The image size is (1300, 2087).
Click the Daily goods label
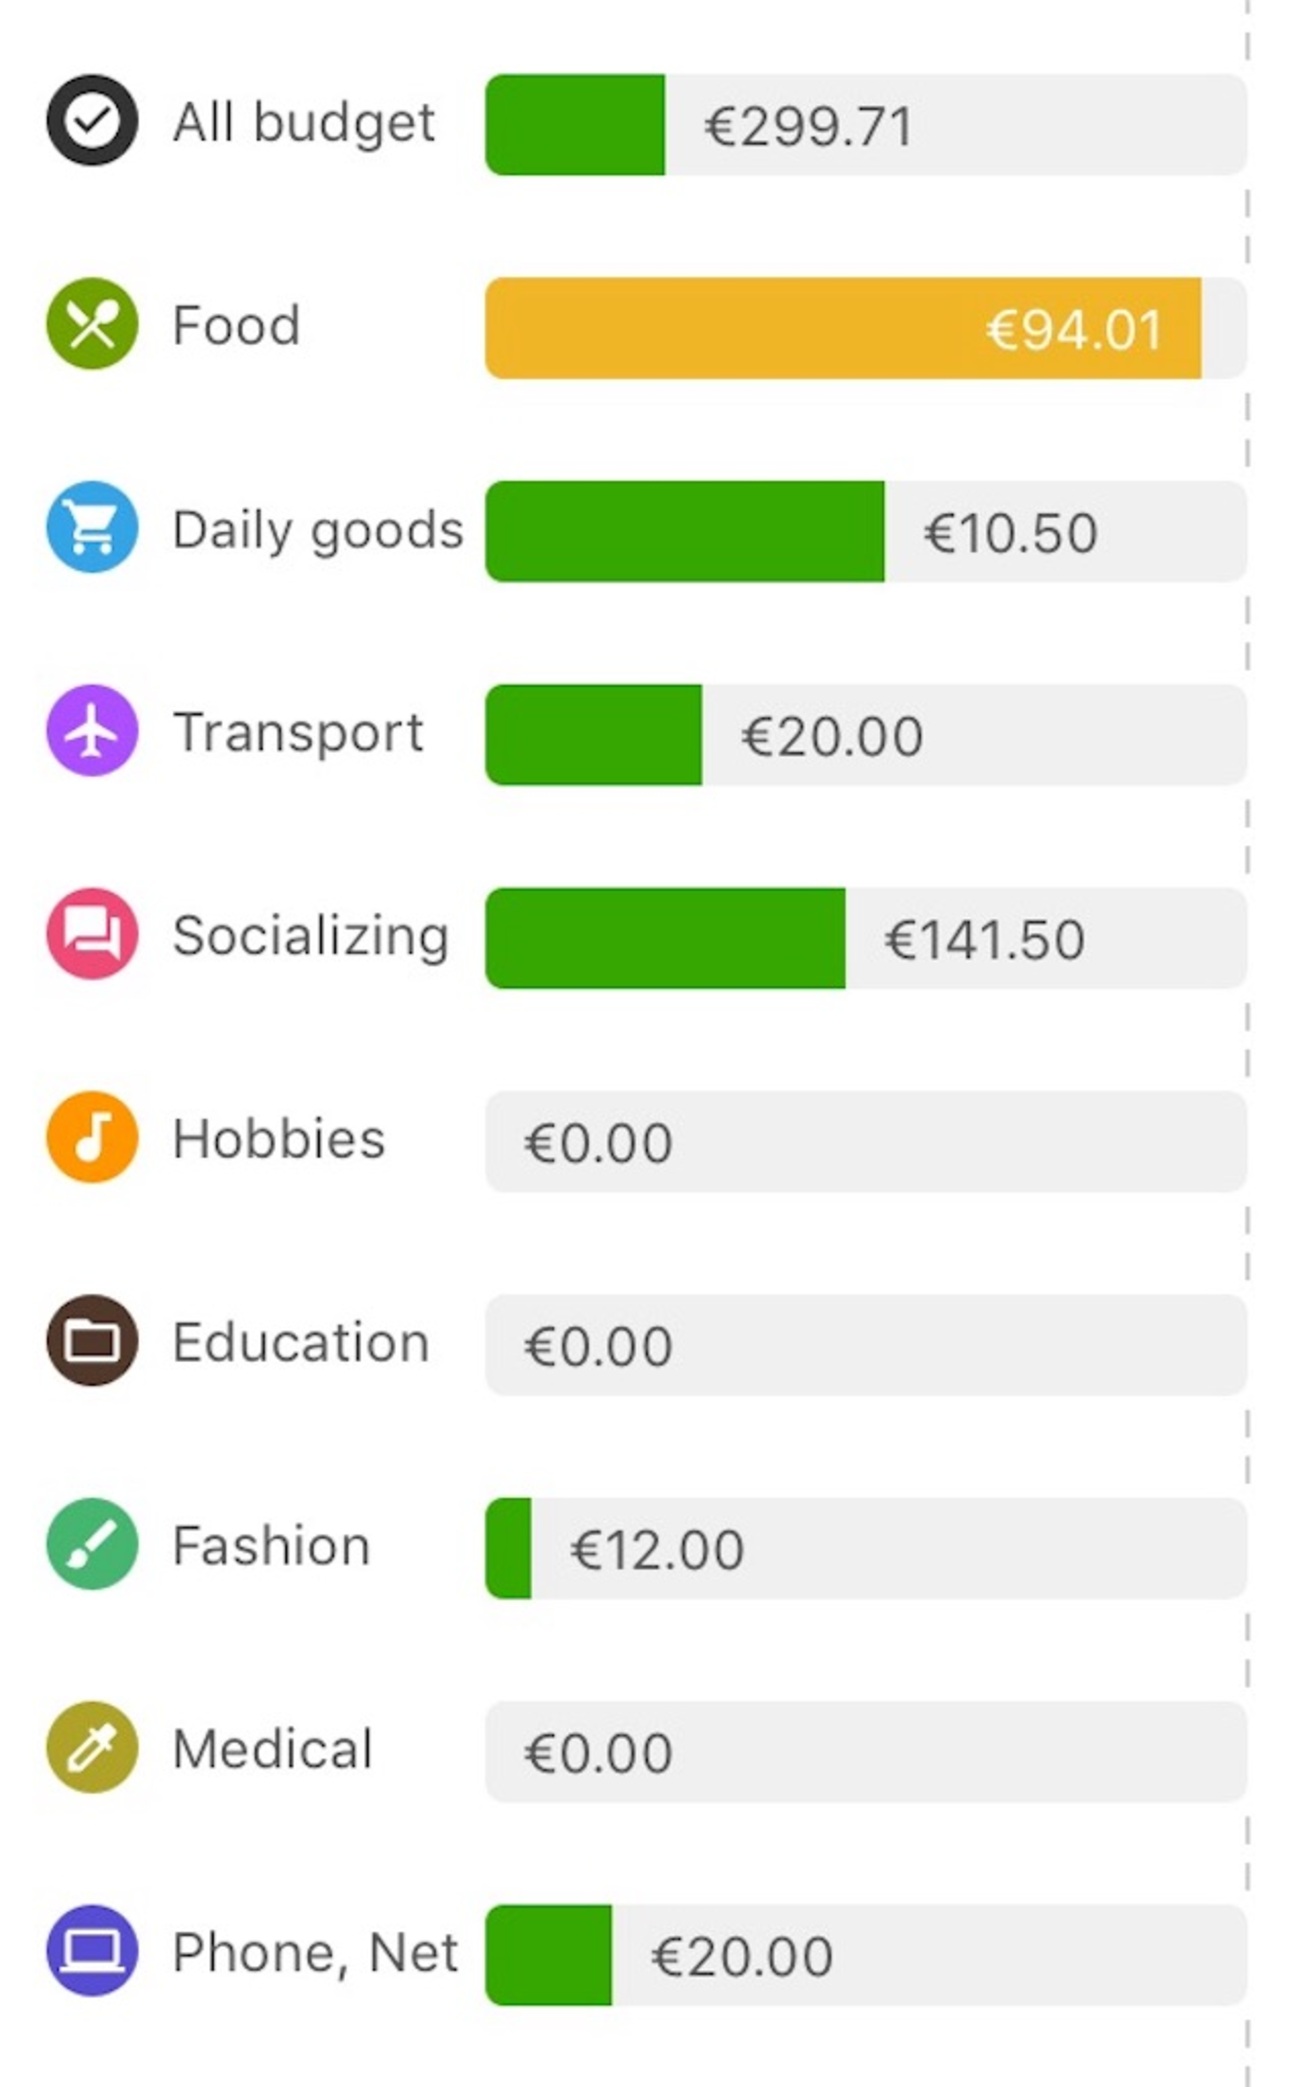point(317,529)
